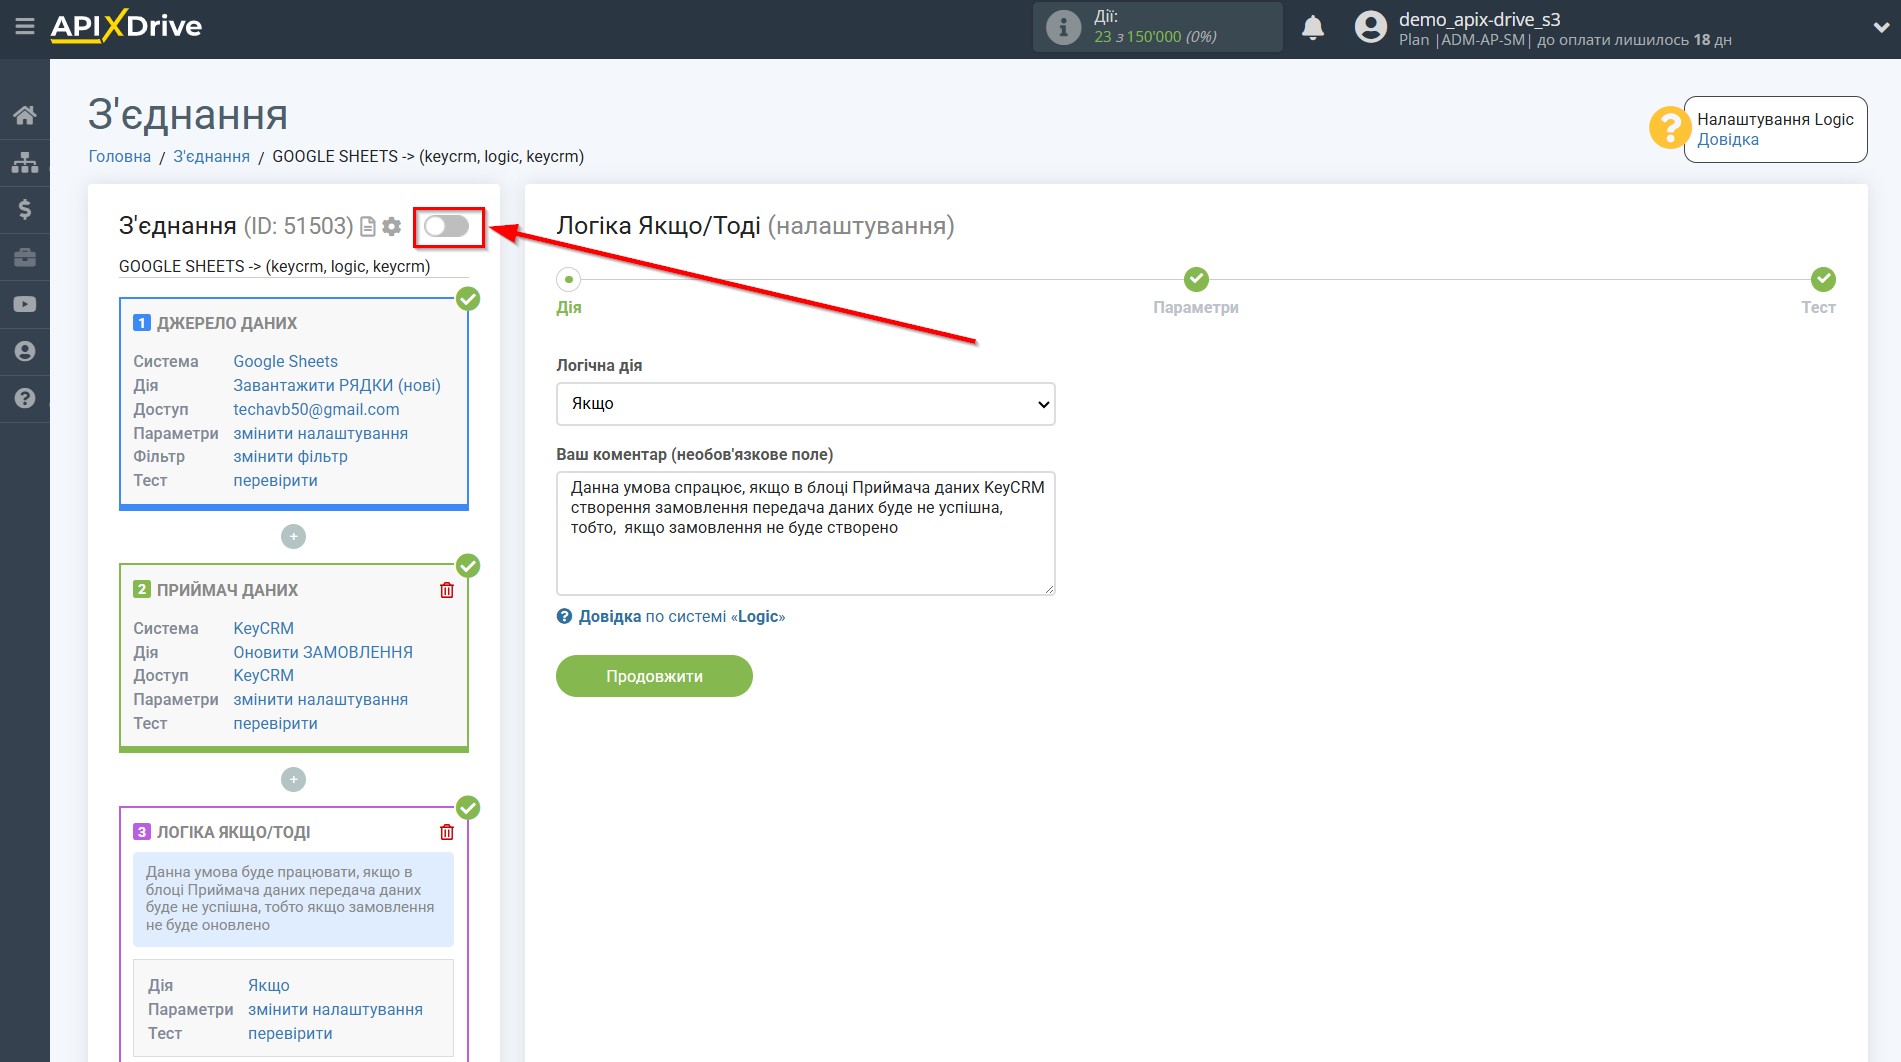
Task: Open the help question sidebar icon
Action: (x=25, y=398)
